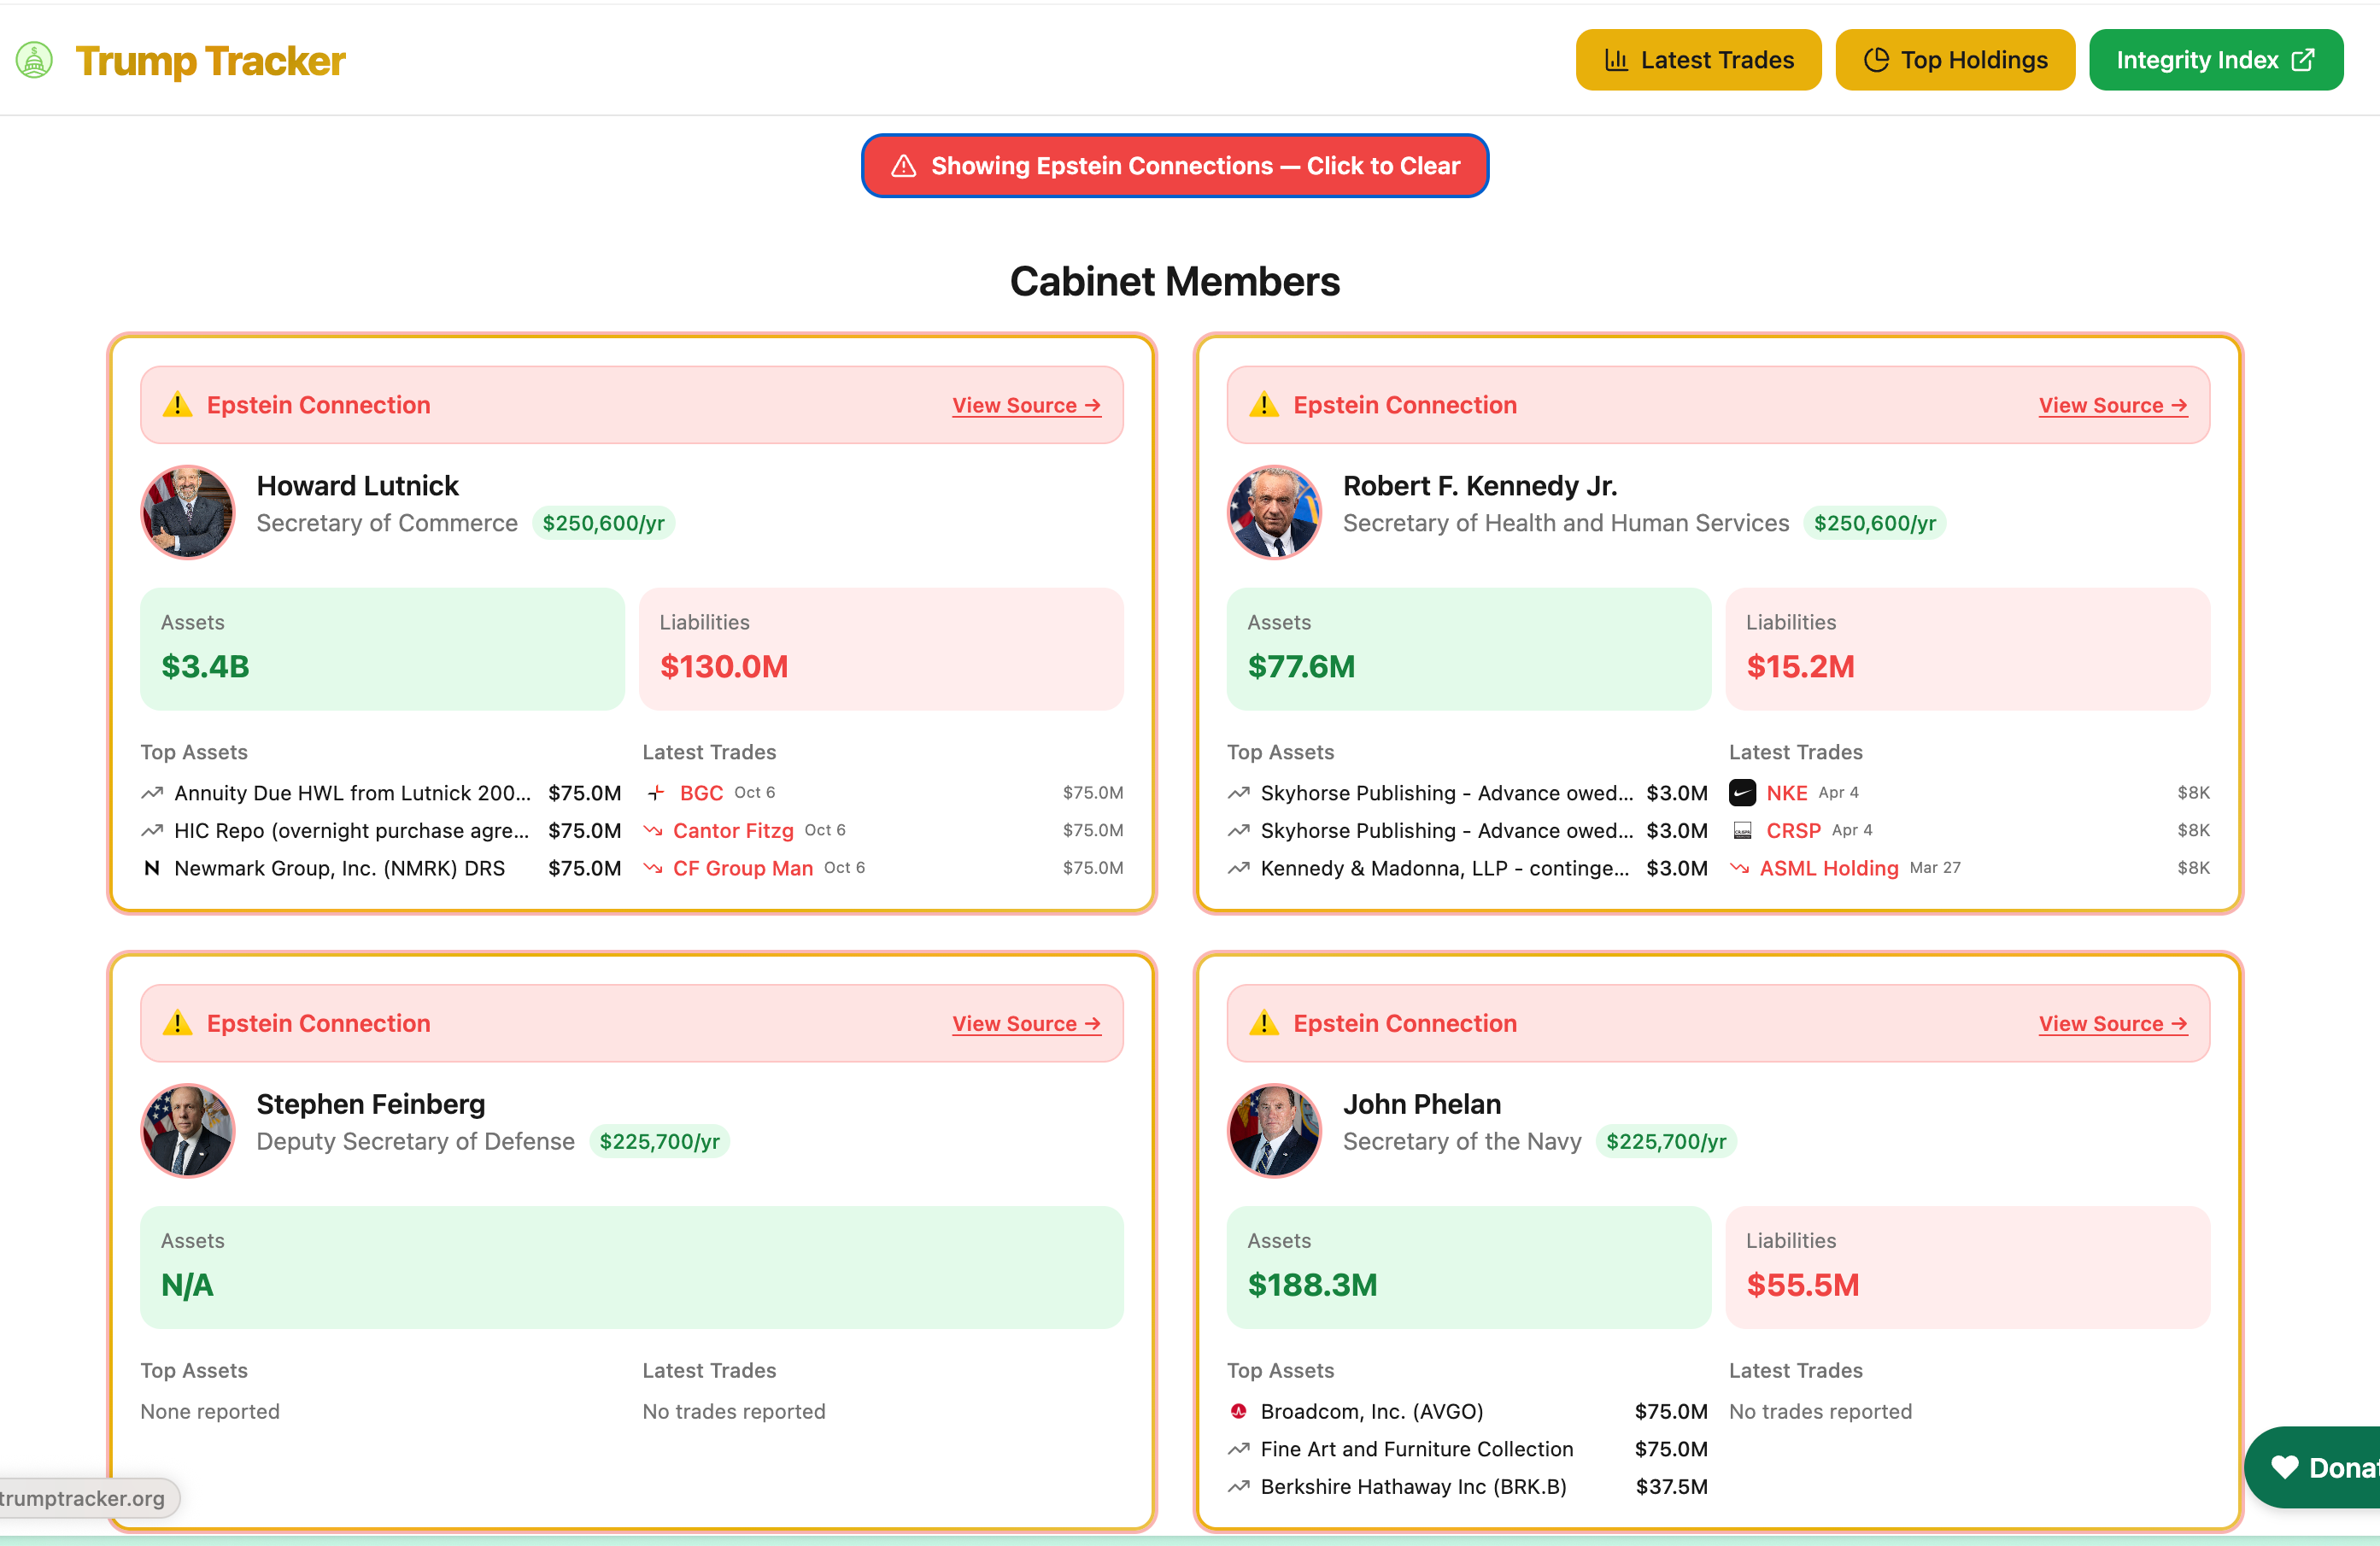Screen dimensions: 2380x1546
Task: Open View Source in John Phelan's card
Action: pyautogui.click(x=2112, y=1023)
